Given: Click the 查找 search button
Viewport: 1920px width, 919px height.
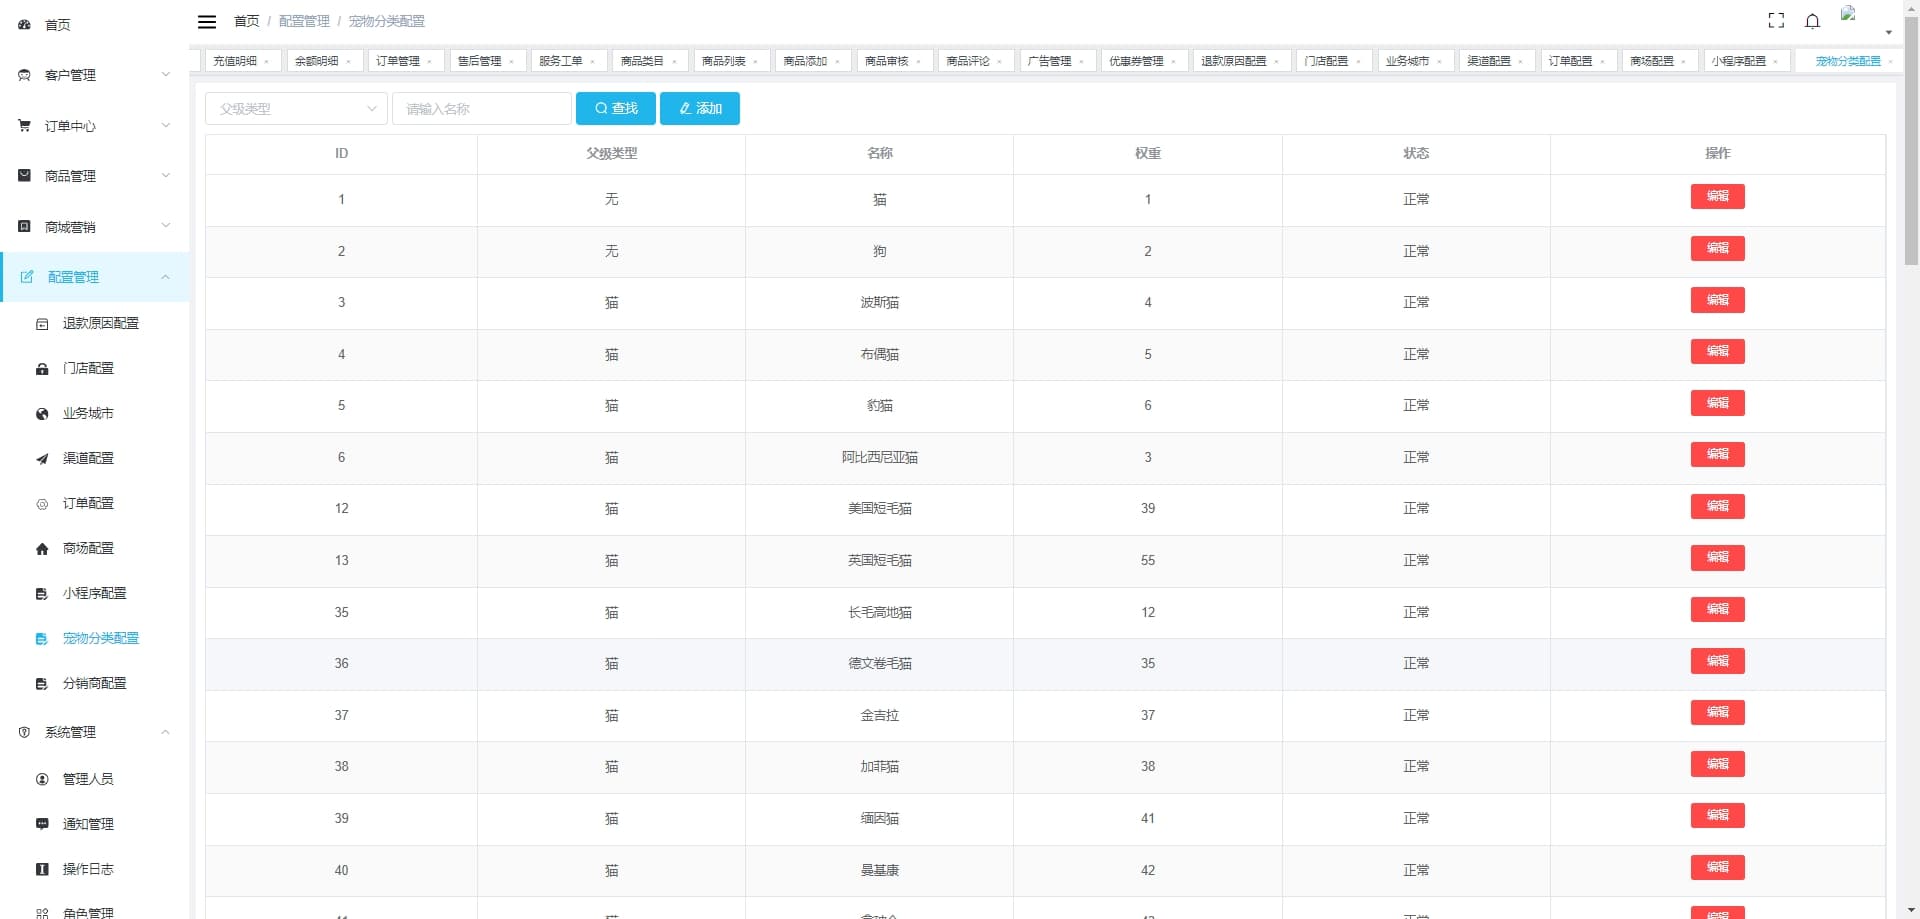Looking at the screenshot, I should (616, 108).
